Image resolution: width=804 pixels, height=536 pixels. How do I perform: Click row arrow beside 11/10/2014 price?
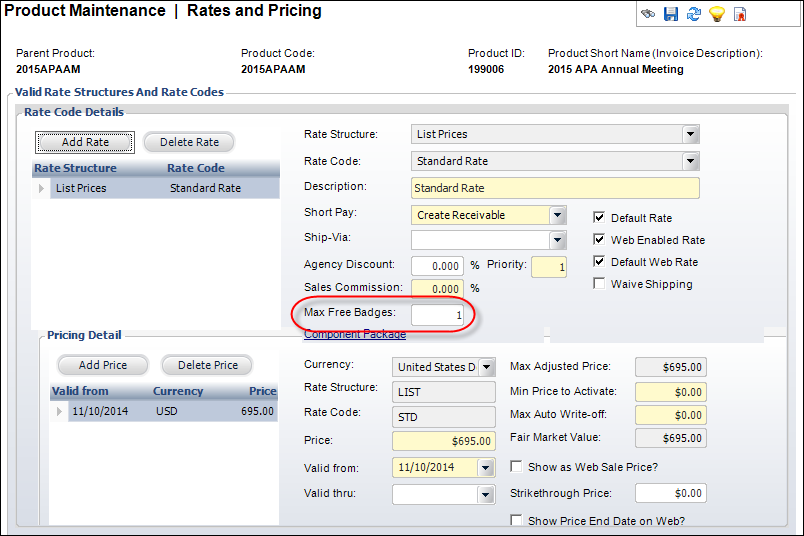(x=59, y=411)
